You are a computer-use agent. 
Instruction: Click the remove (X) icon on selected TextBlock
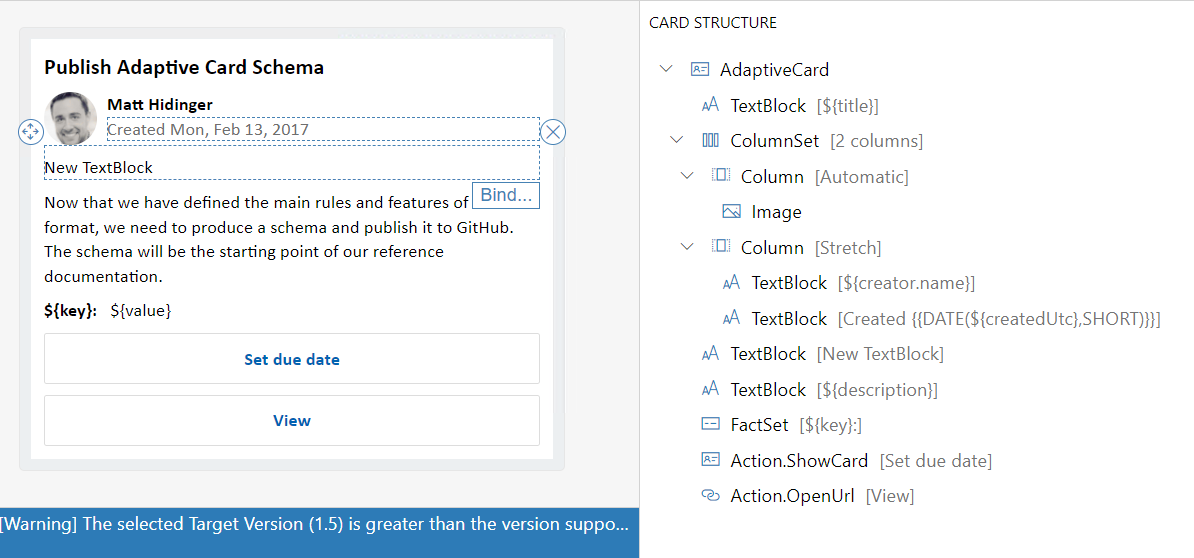coord(553,131)
